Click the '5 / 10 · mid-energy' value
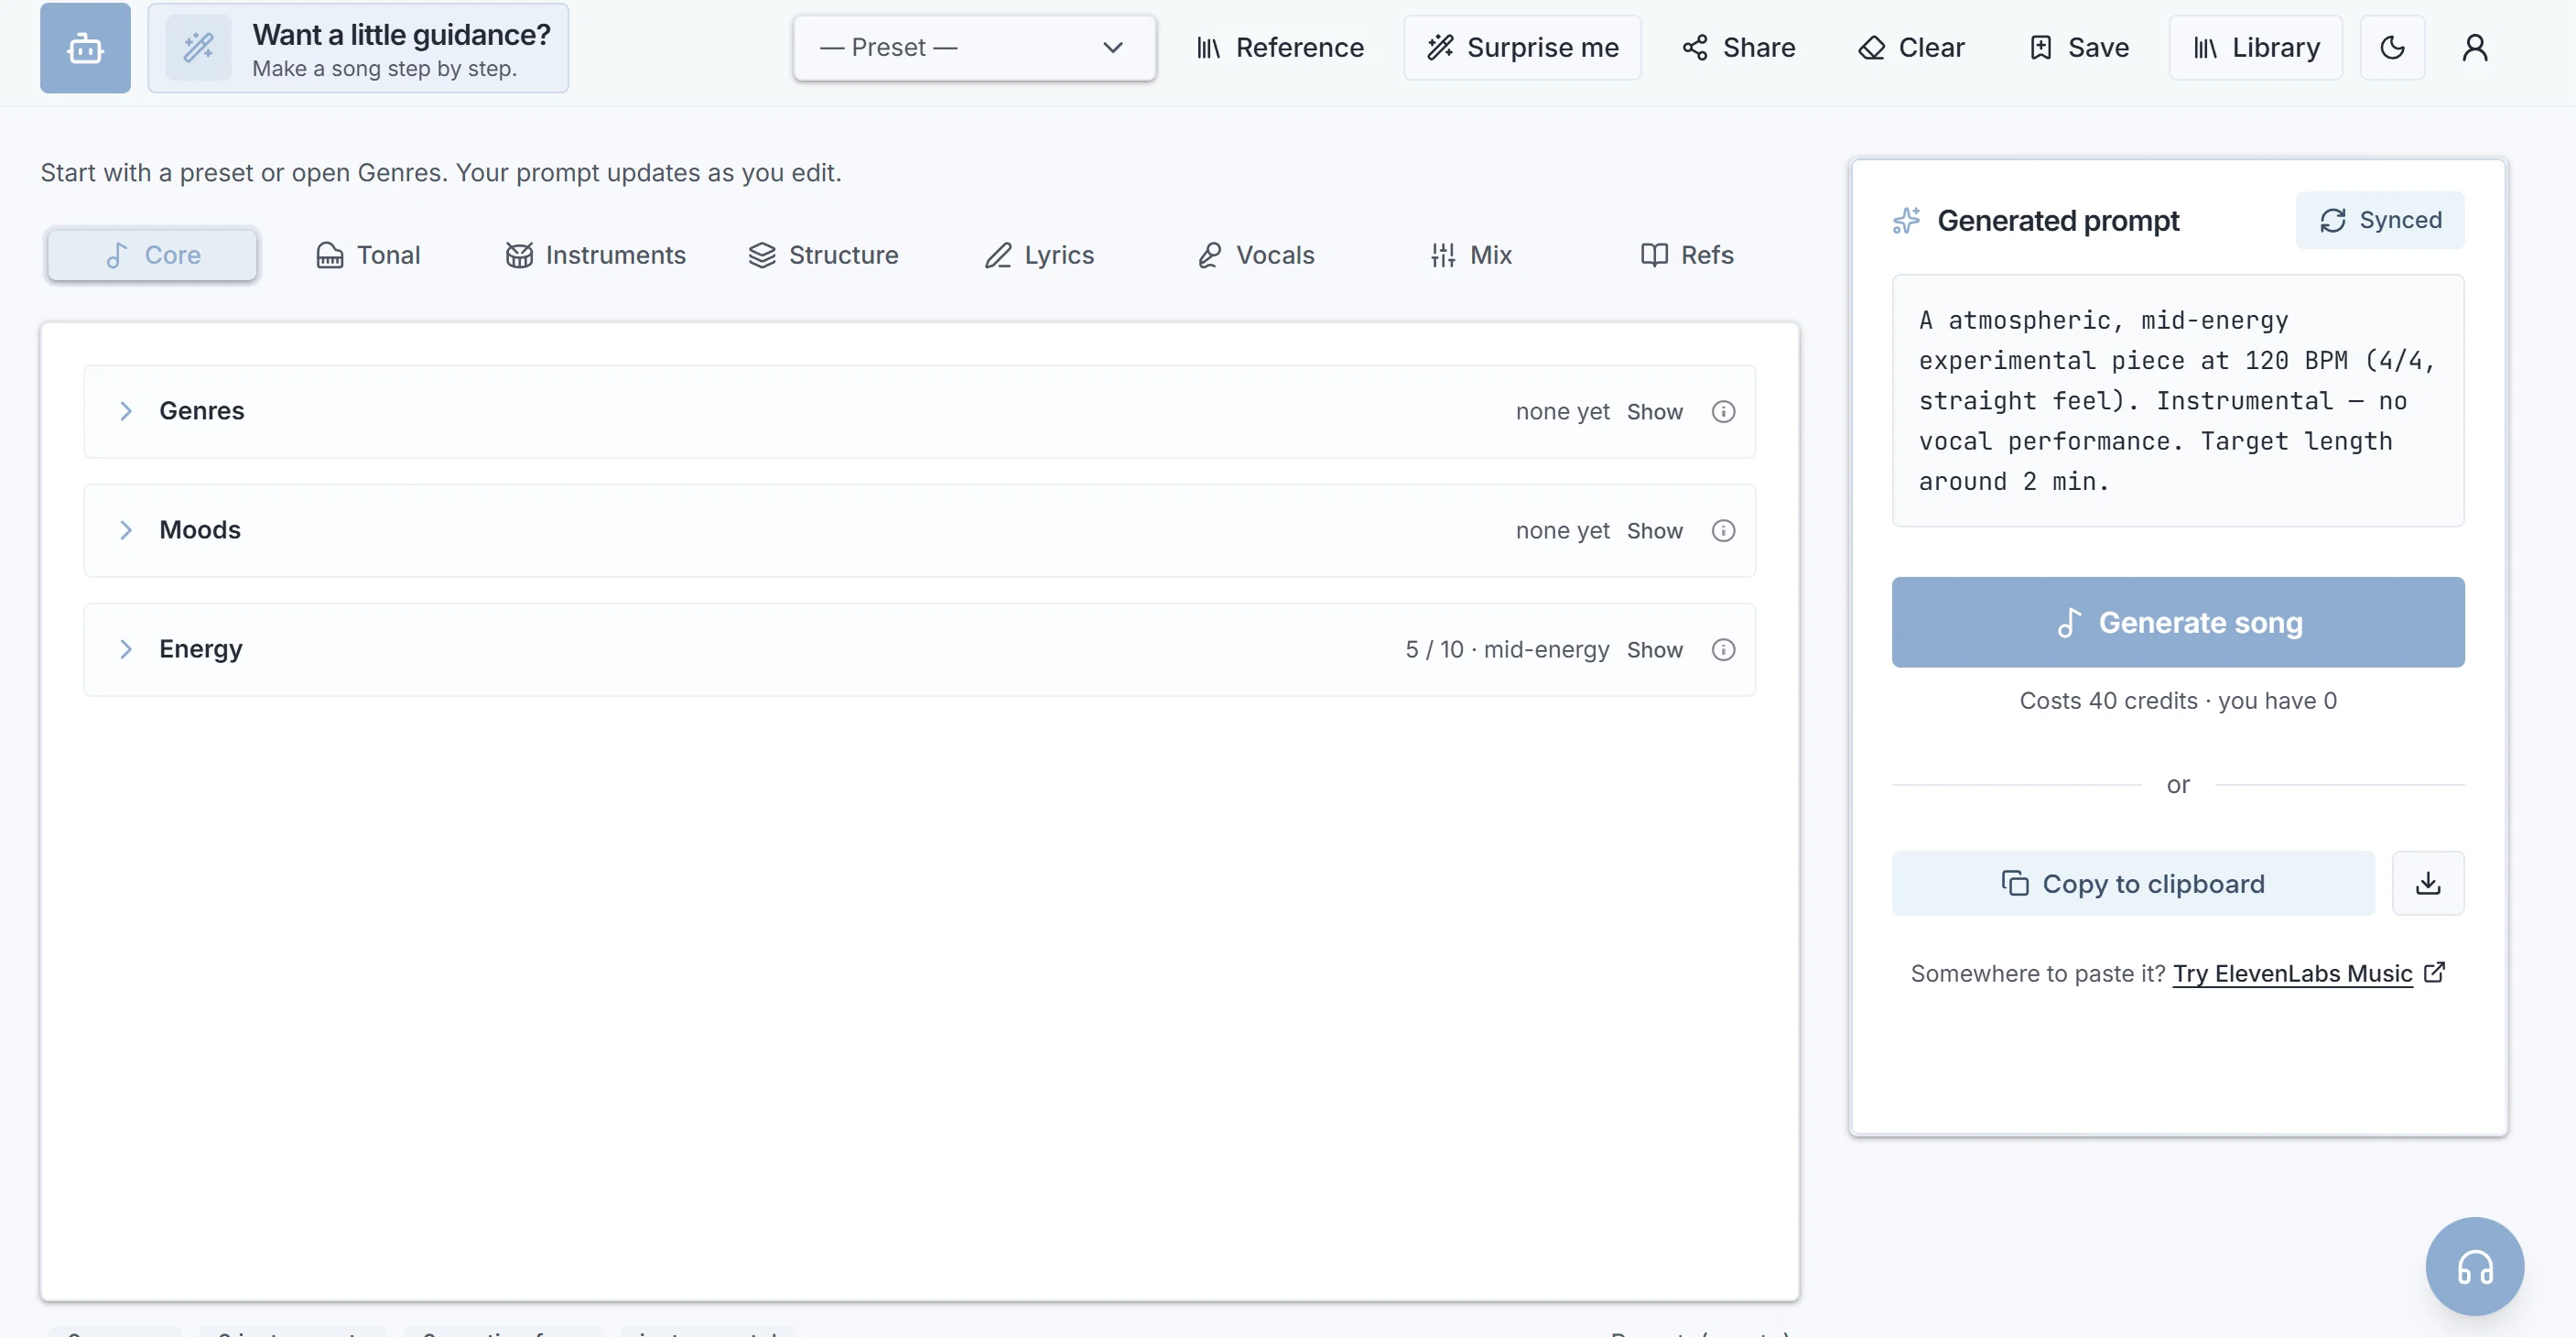 1507,650
